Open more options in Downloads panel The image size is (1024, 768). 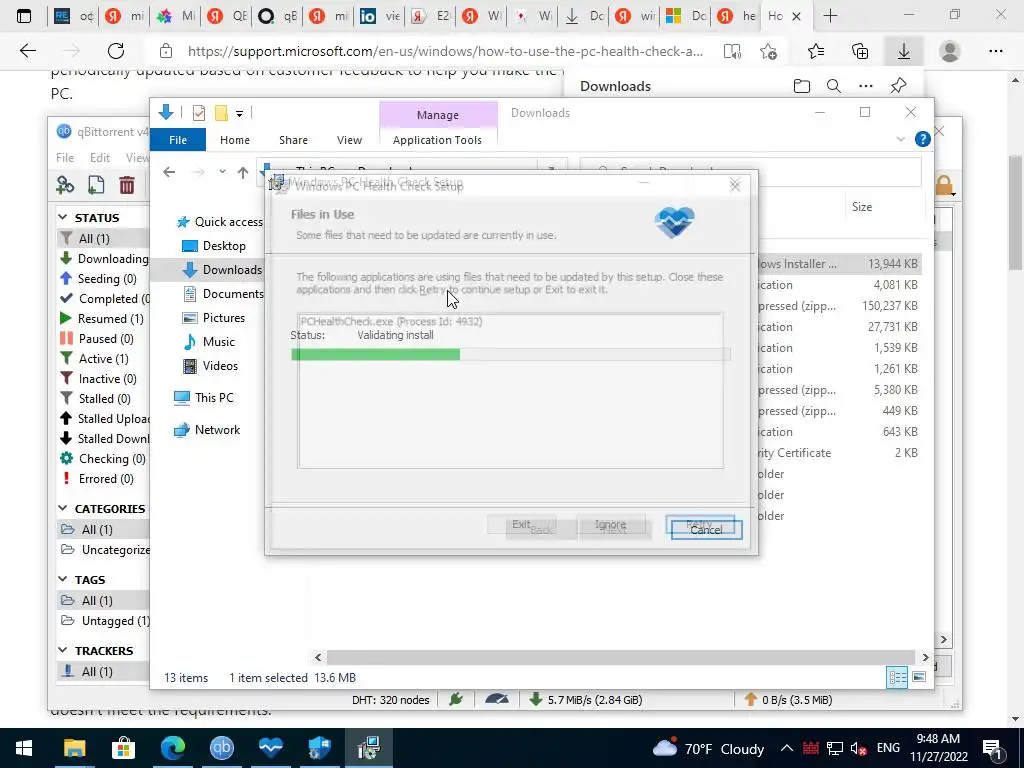click(x=866, y=86)
